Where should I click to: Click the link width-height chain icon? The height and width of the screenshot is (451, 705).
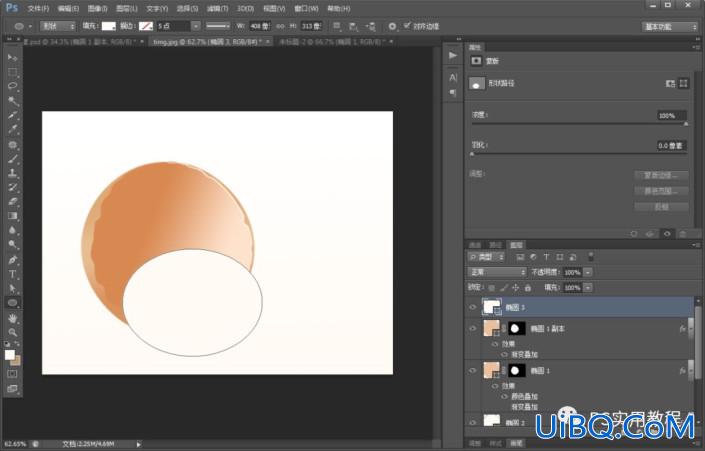(280, 27)
